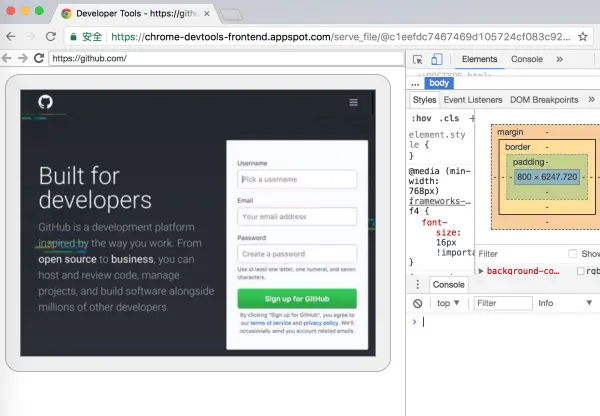Open the Info log level dropdown
The height and width of the screenshot is (416, 600).
(565, 303)
